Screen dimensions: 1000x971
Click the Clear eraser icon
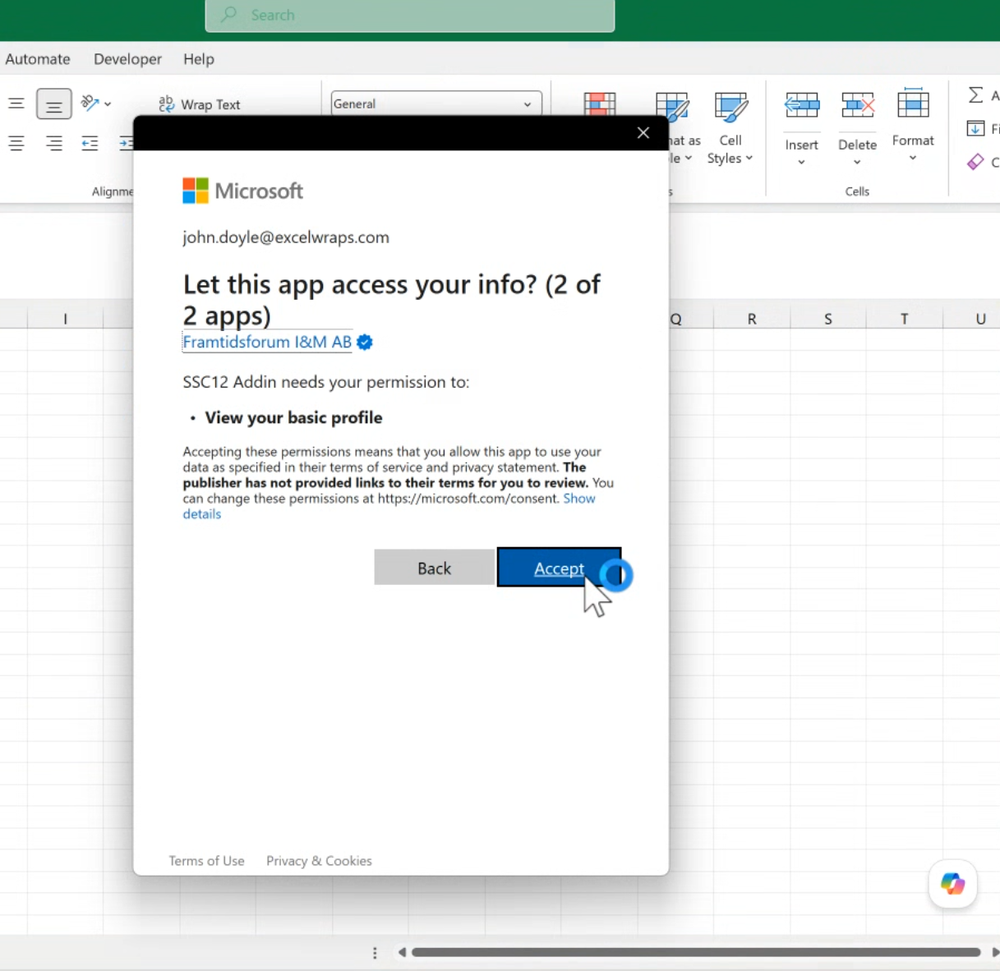975,162
